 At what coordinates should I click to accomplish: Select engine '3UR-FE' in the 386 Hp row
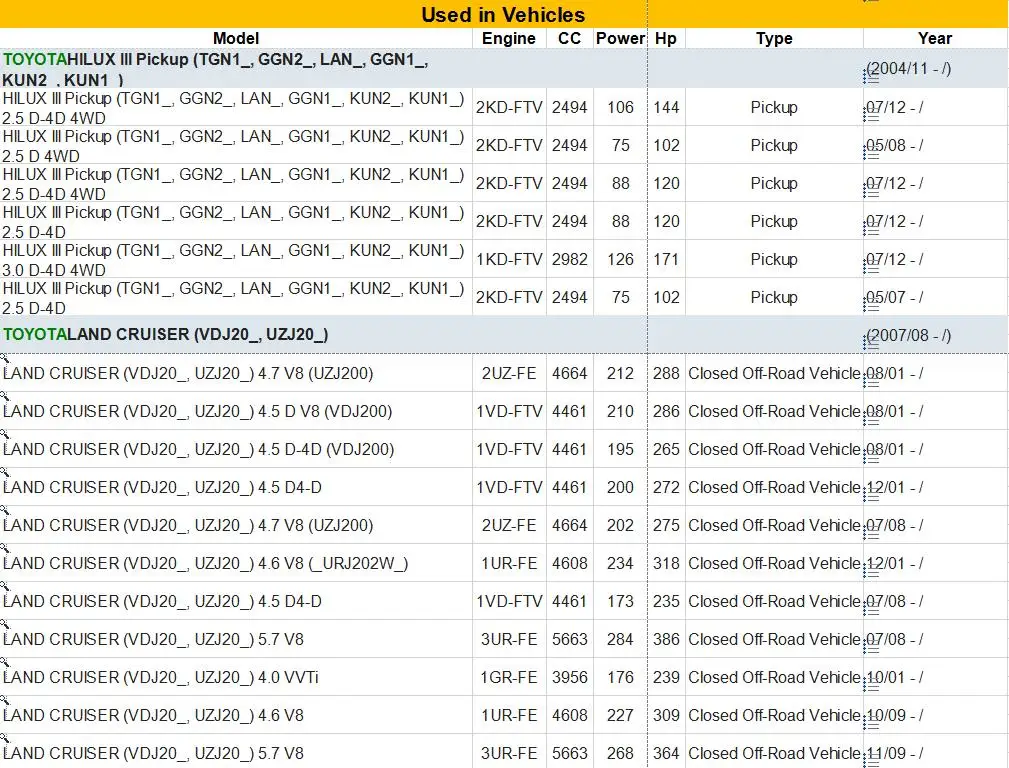click(509, 639)
